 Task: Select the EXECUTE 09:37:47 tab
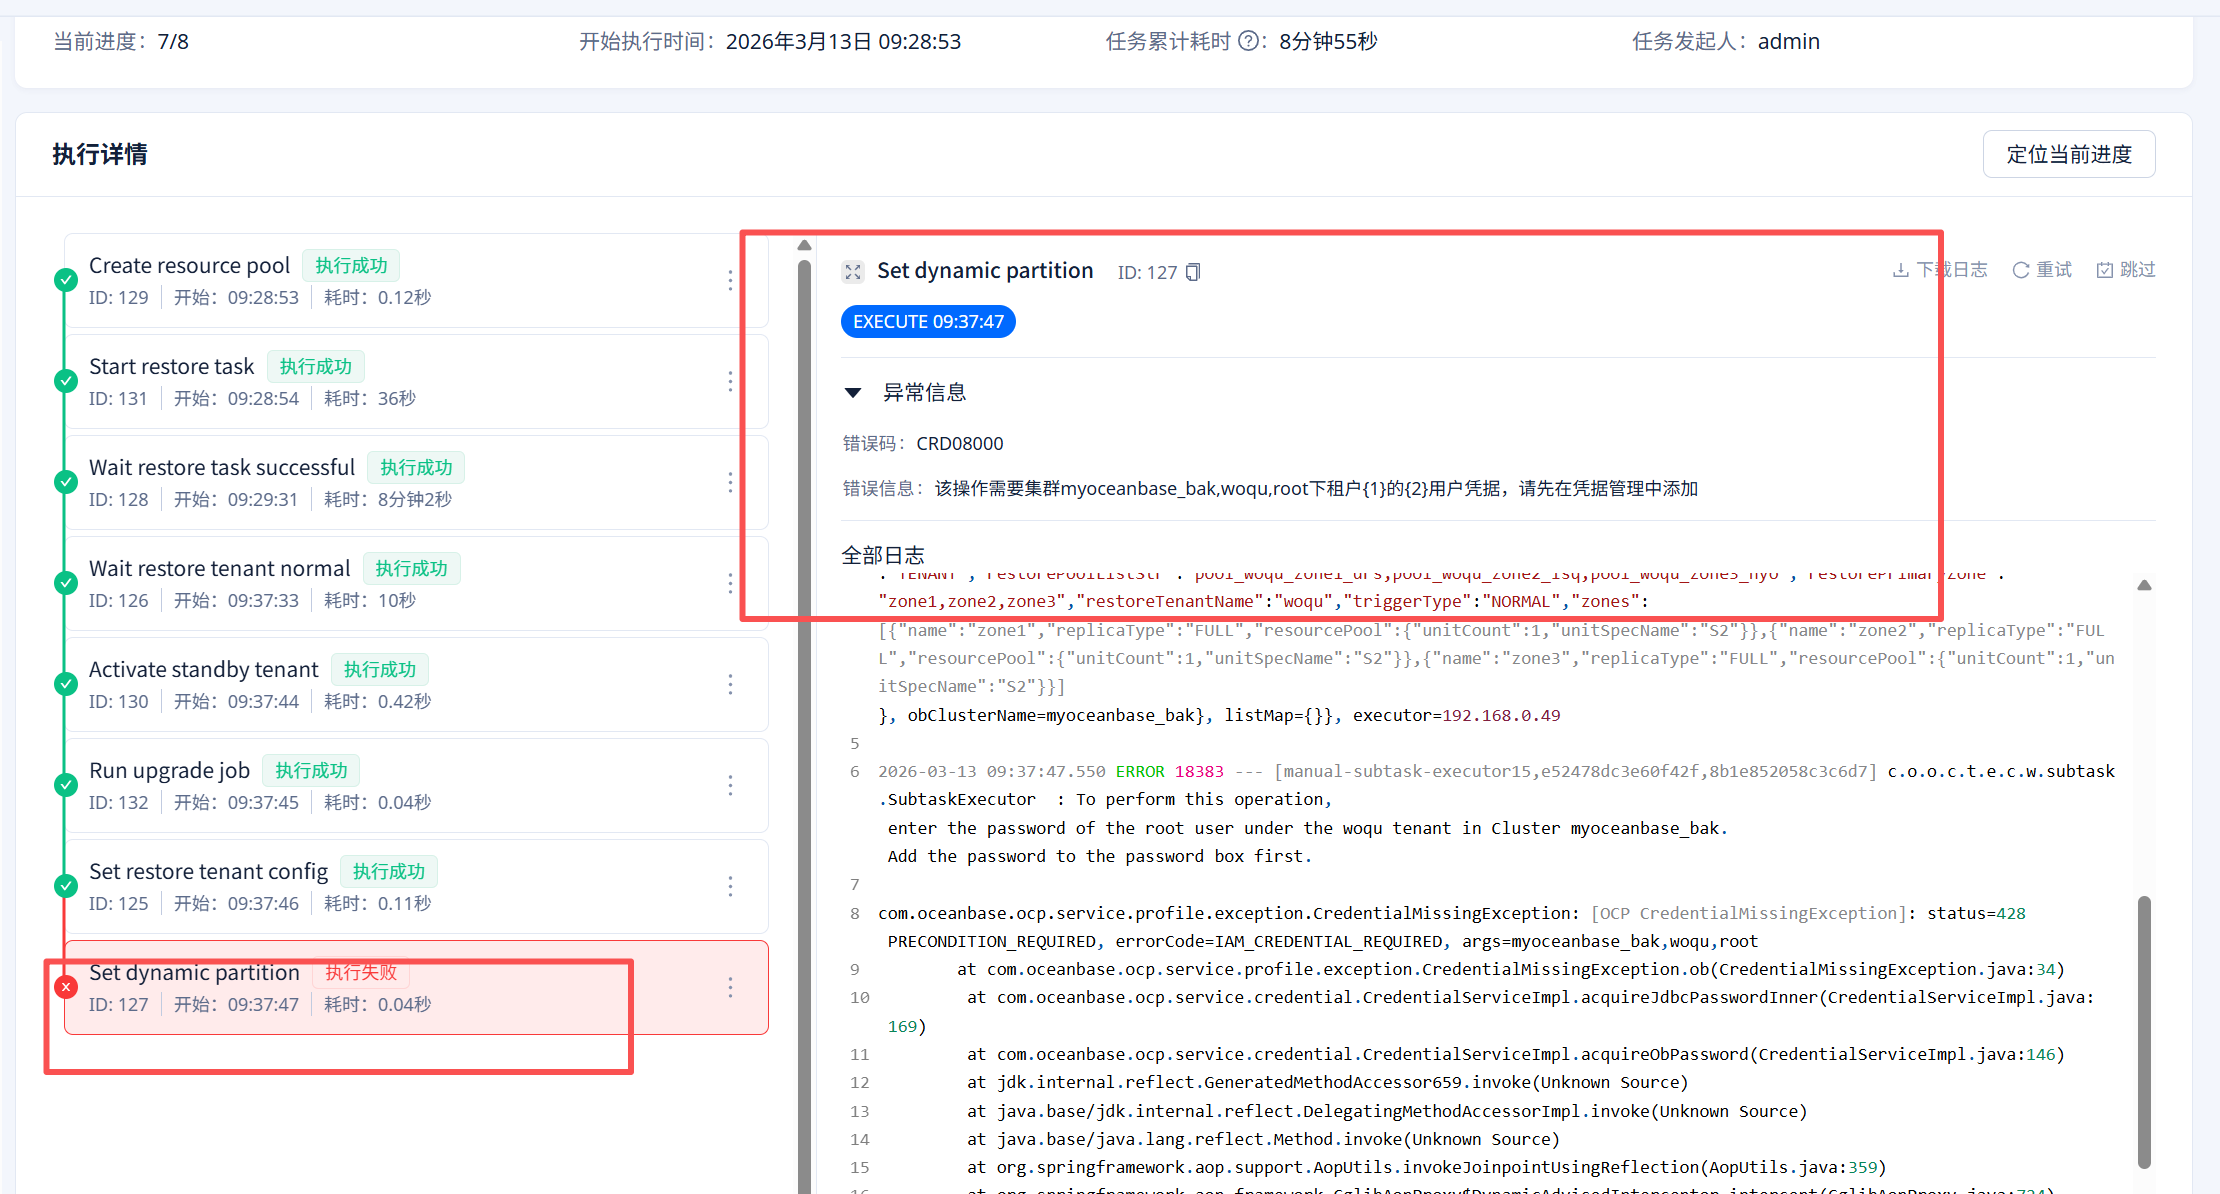(x=928, y=322)
